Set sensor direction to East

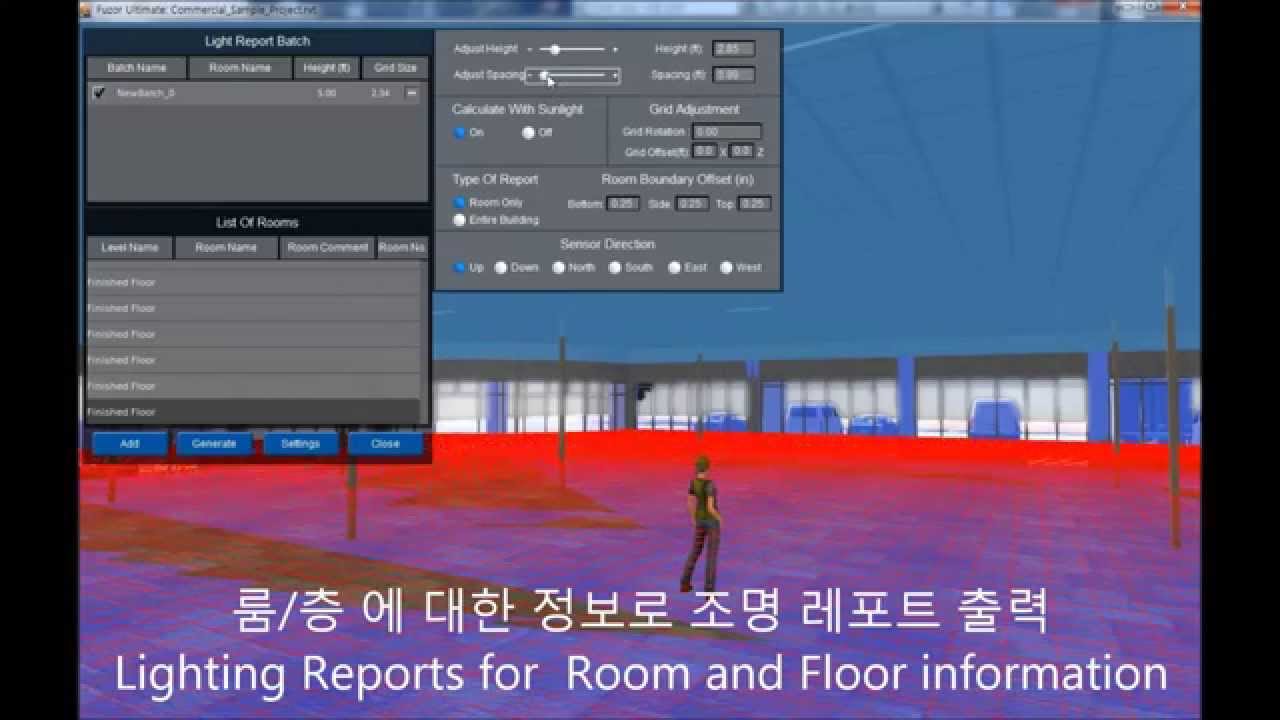point(675,267)
